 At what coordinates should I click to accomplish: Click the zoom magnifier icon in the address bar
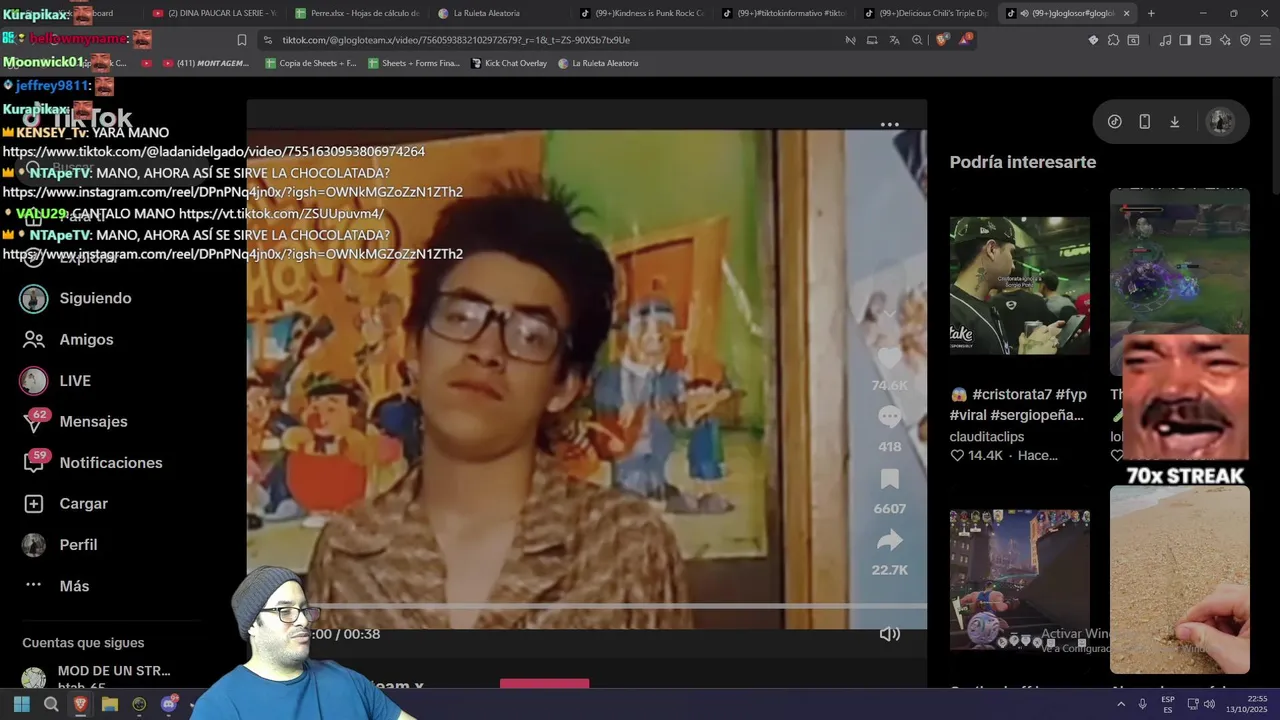[917, 40]
